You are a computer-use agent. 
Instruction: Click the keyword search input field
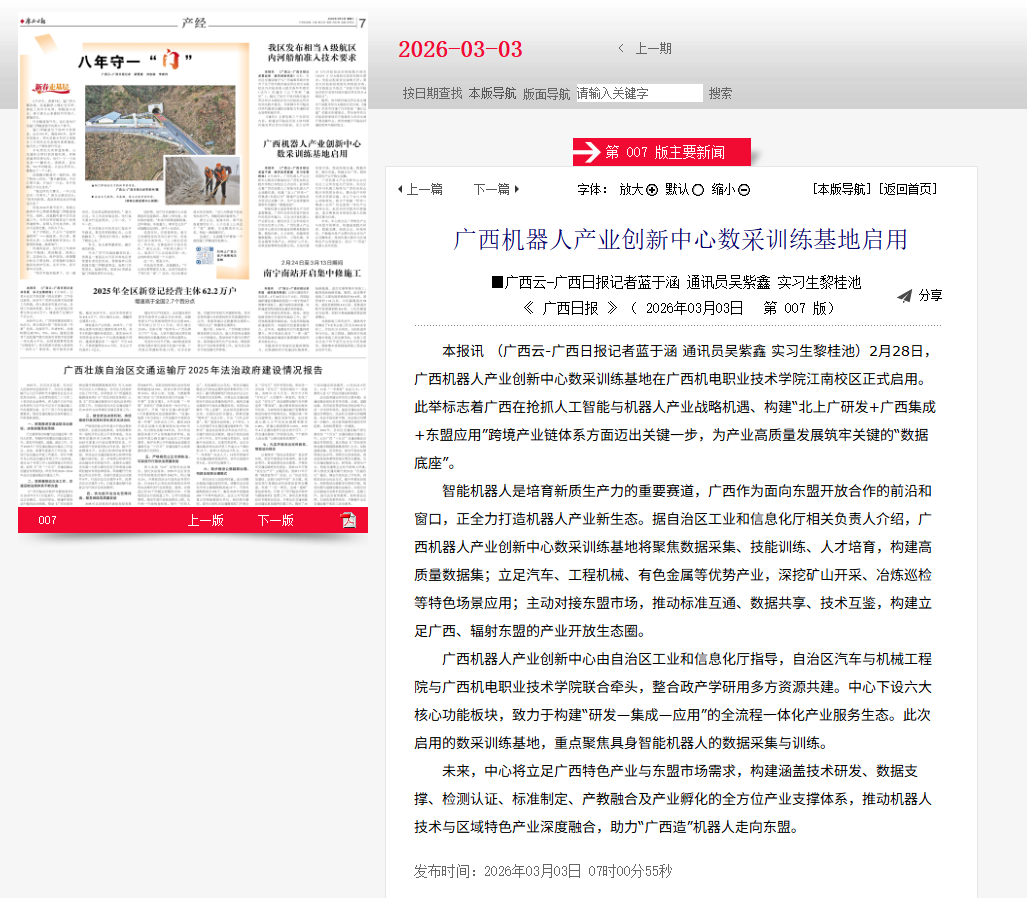[639, 93]
